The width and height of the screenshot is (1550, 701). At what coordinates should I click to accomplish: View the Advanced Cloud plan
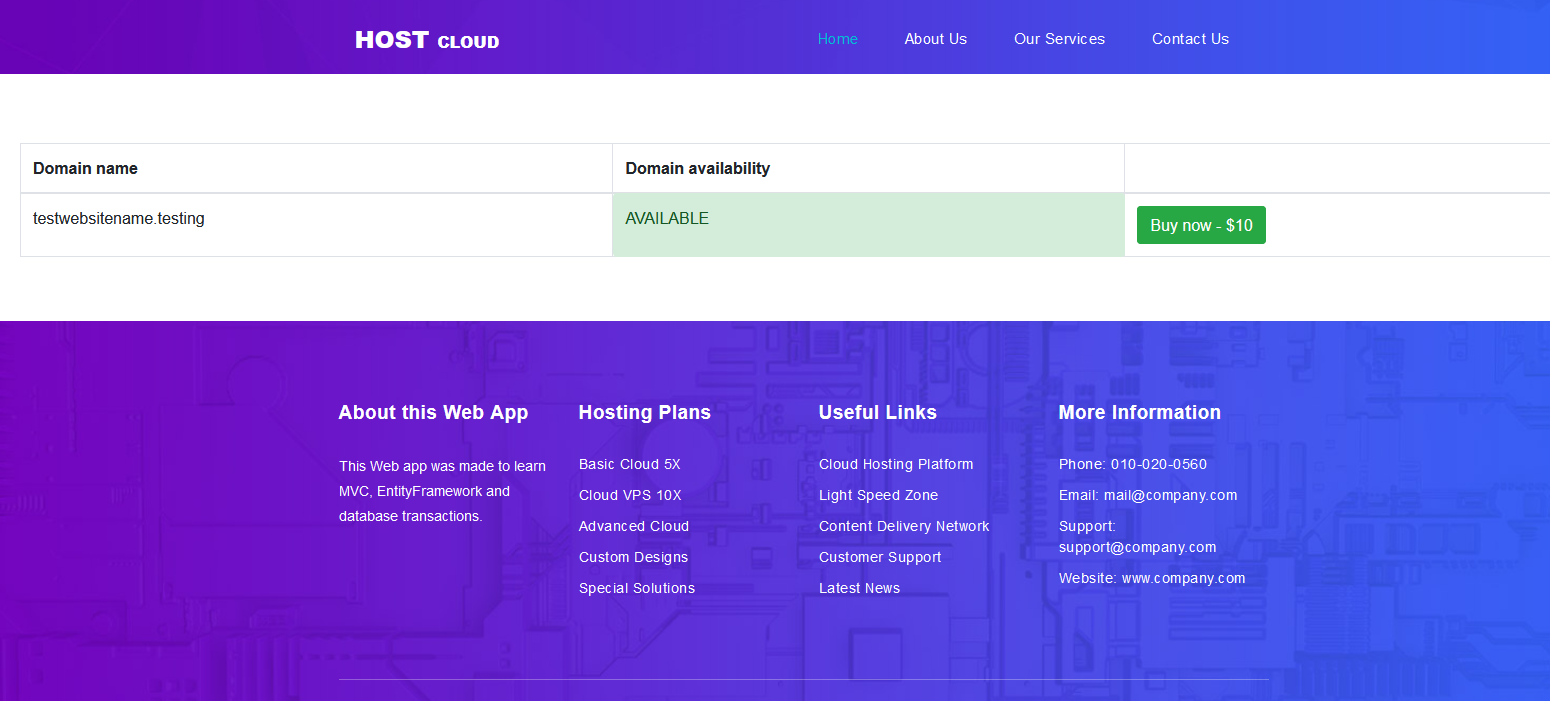634,526
